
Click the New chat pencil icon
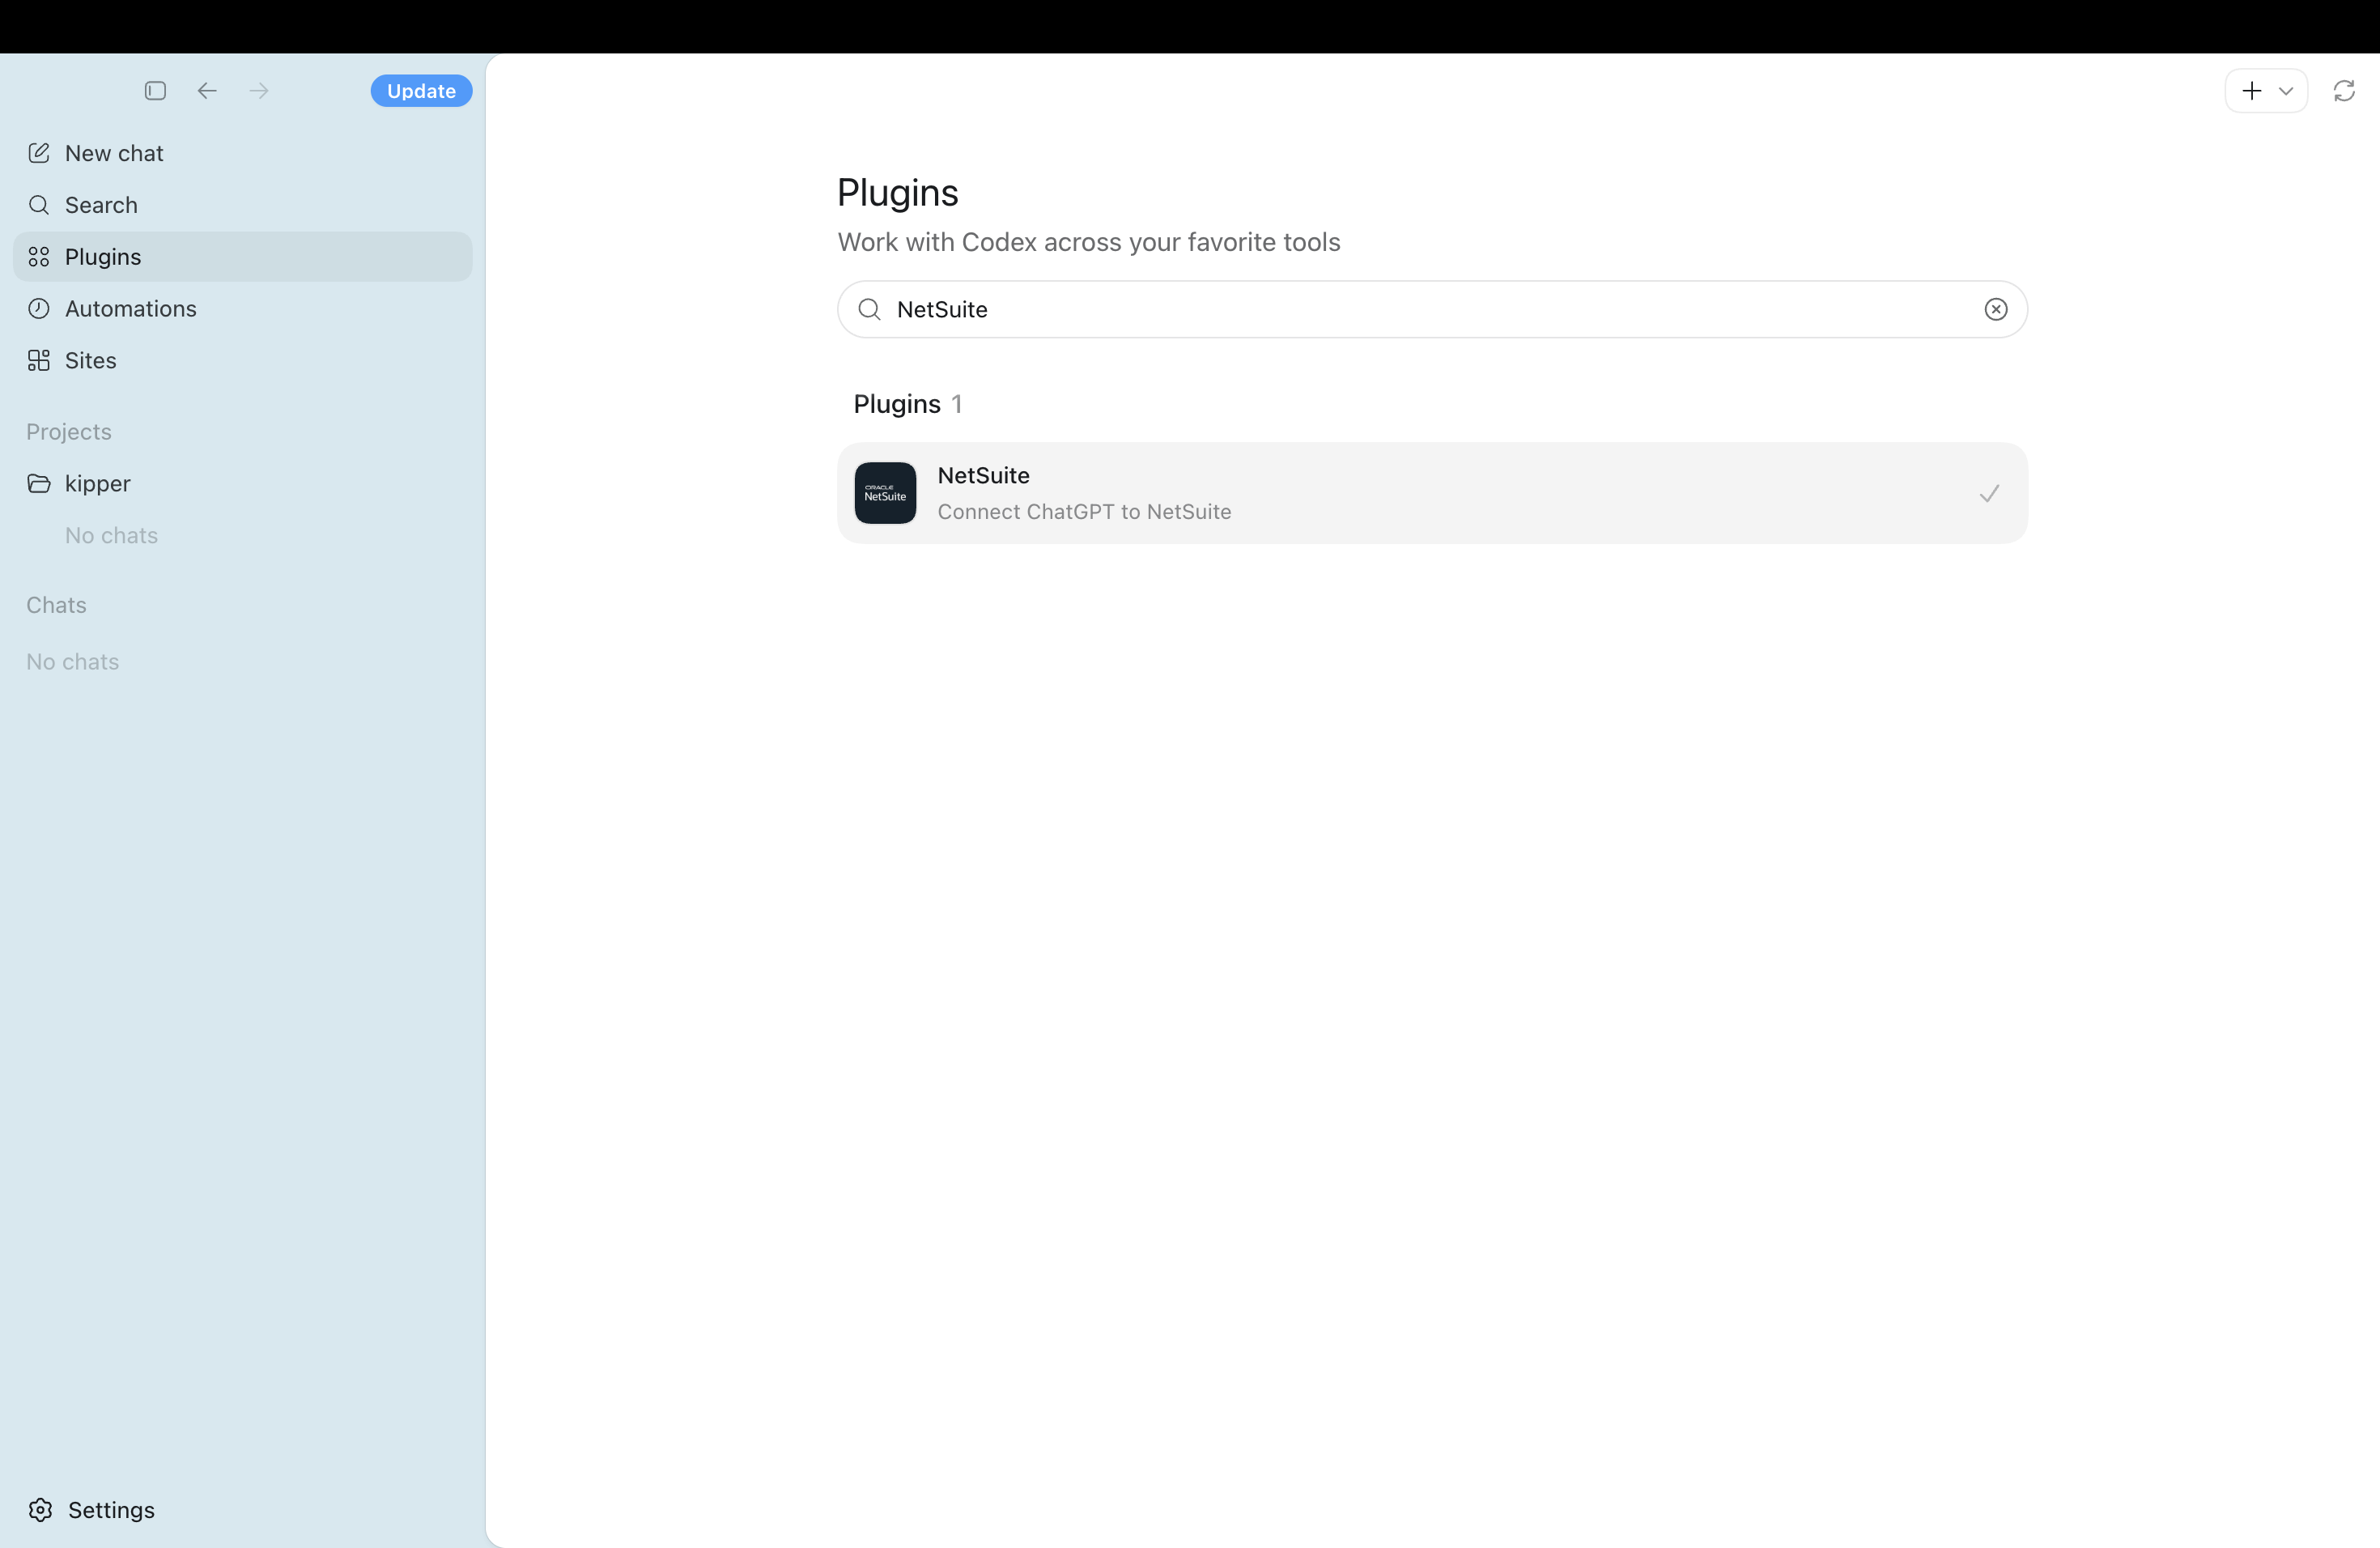39,153
